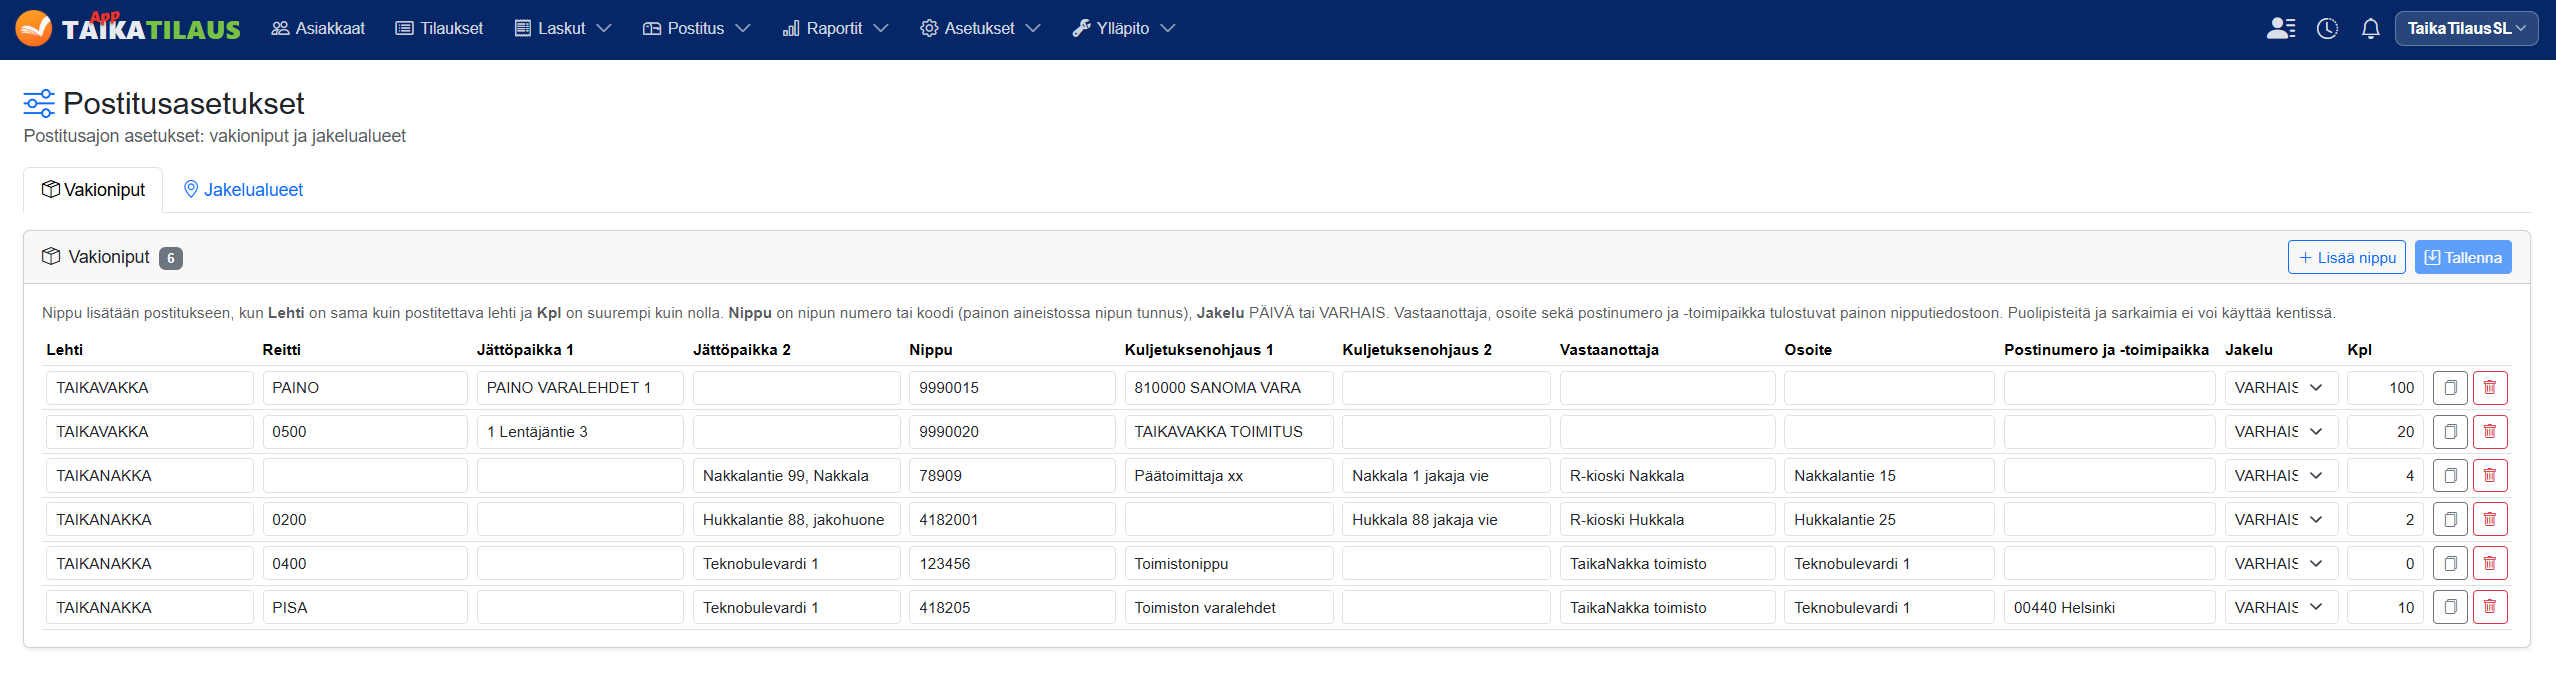Edit Osoite field Nakkalantie 15

pyautogui.click(x=1889, y=476)
